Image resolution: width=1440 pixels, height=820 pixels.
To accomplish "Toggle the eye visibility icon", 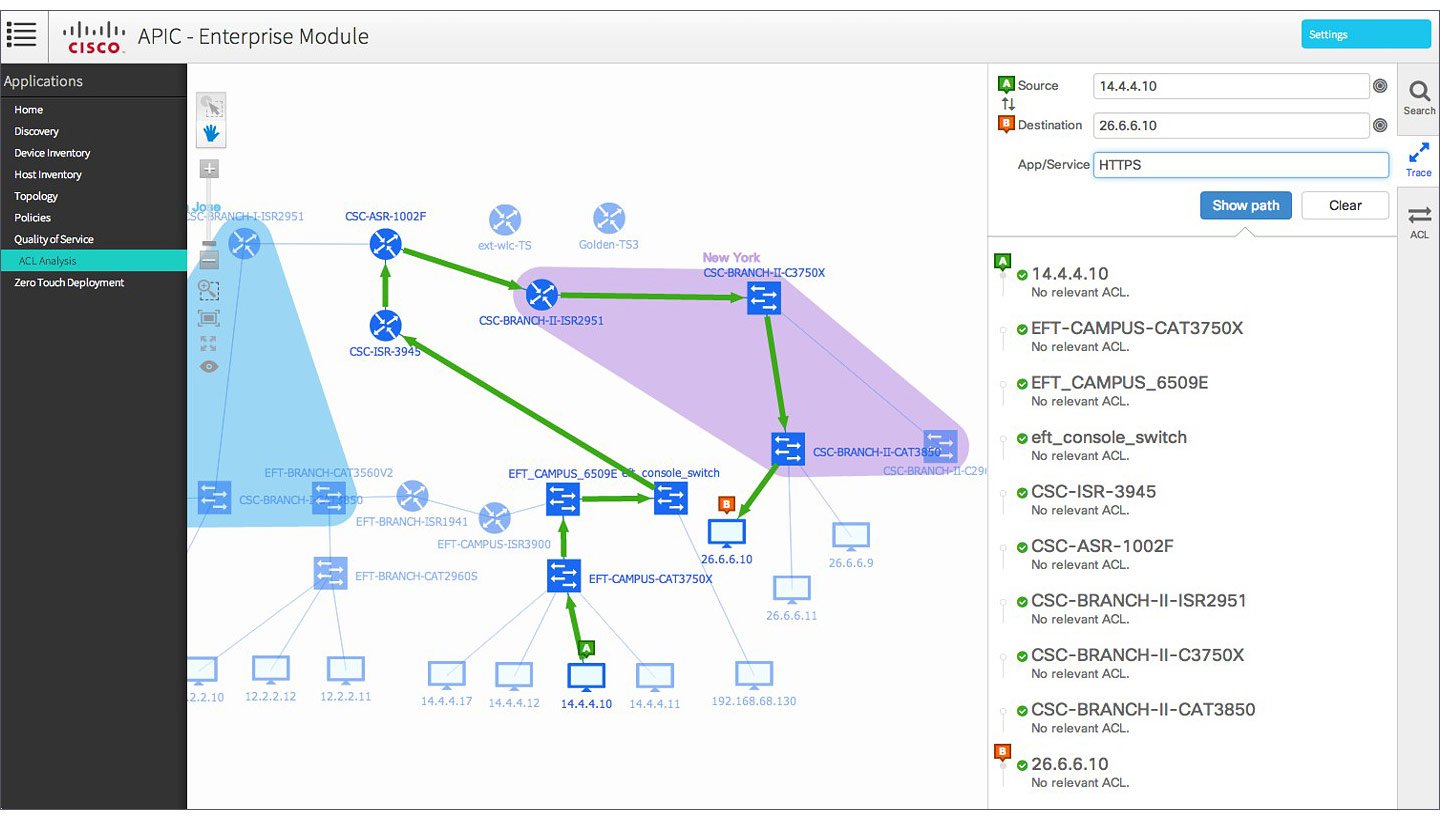I will (209, 366).
